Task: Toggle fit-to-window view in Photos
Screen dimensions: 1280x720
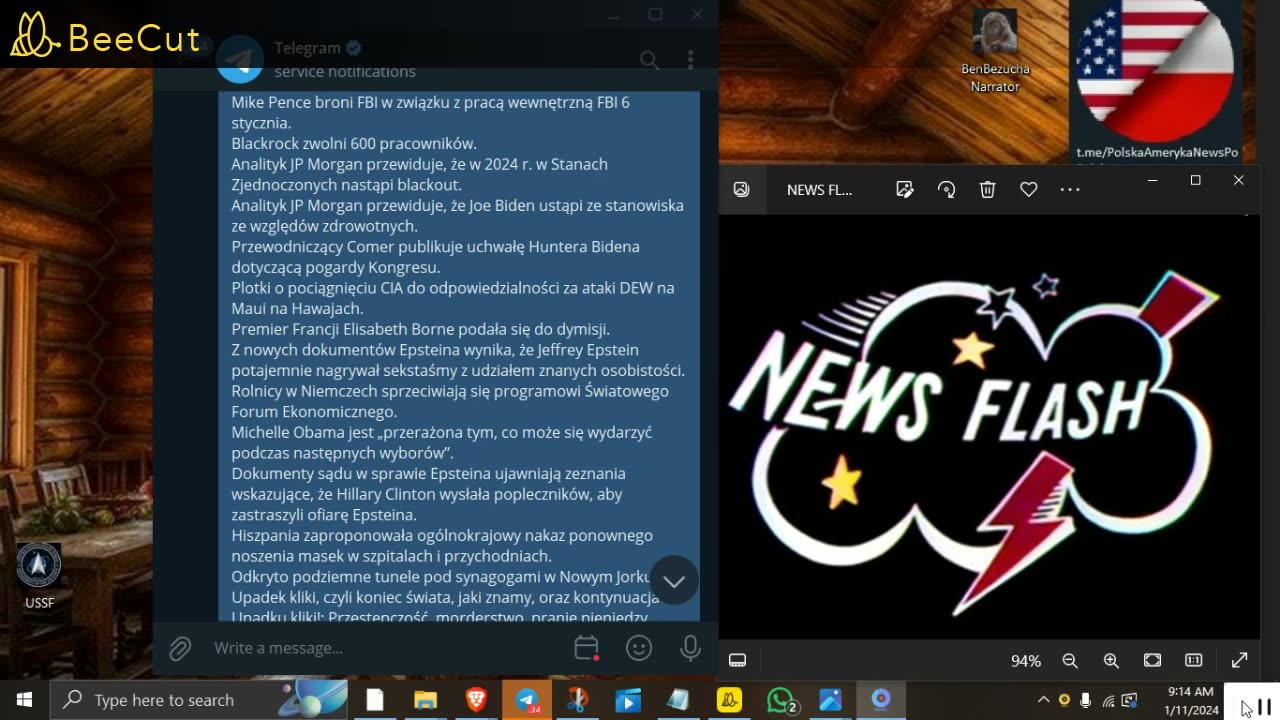Action: click(1152, 660)
